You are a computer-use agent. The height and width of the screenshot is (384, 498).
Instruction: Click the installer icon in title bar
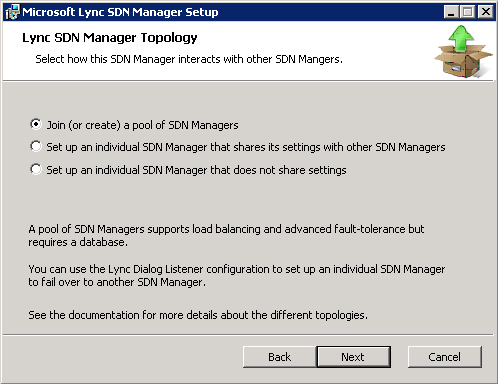tap(12, 12)
